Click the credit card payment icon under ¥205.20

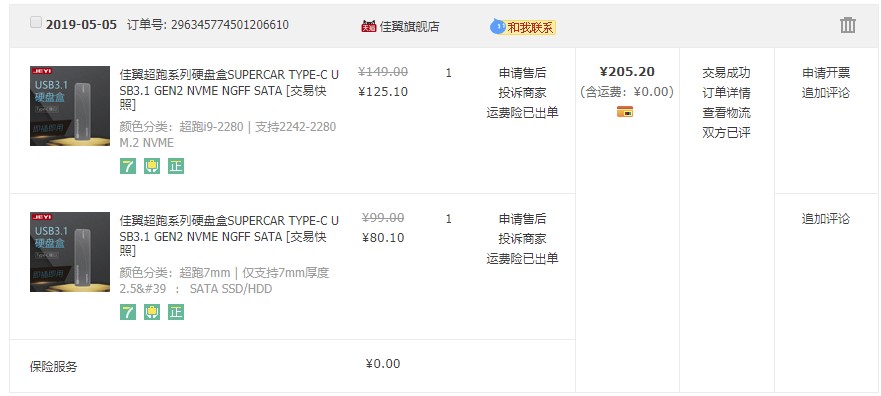(x=625, y=111)
